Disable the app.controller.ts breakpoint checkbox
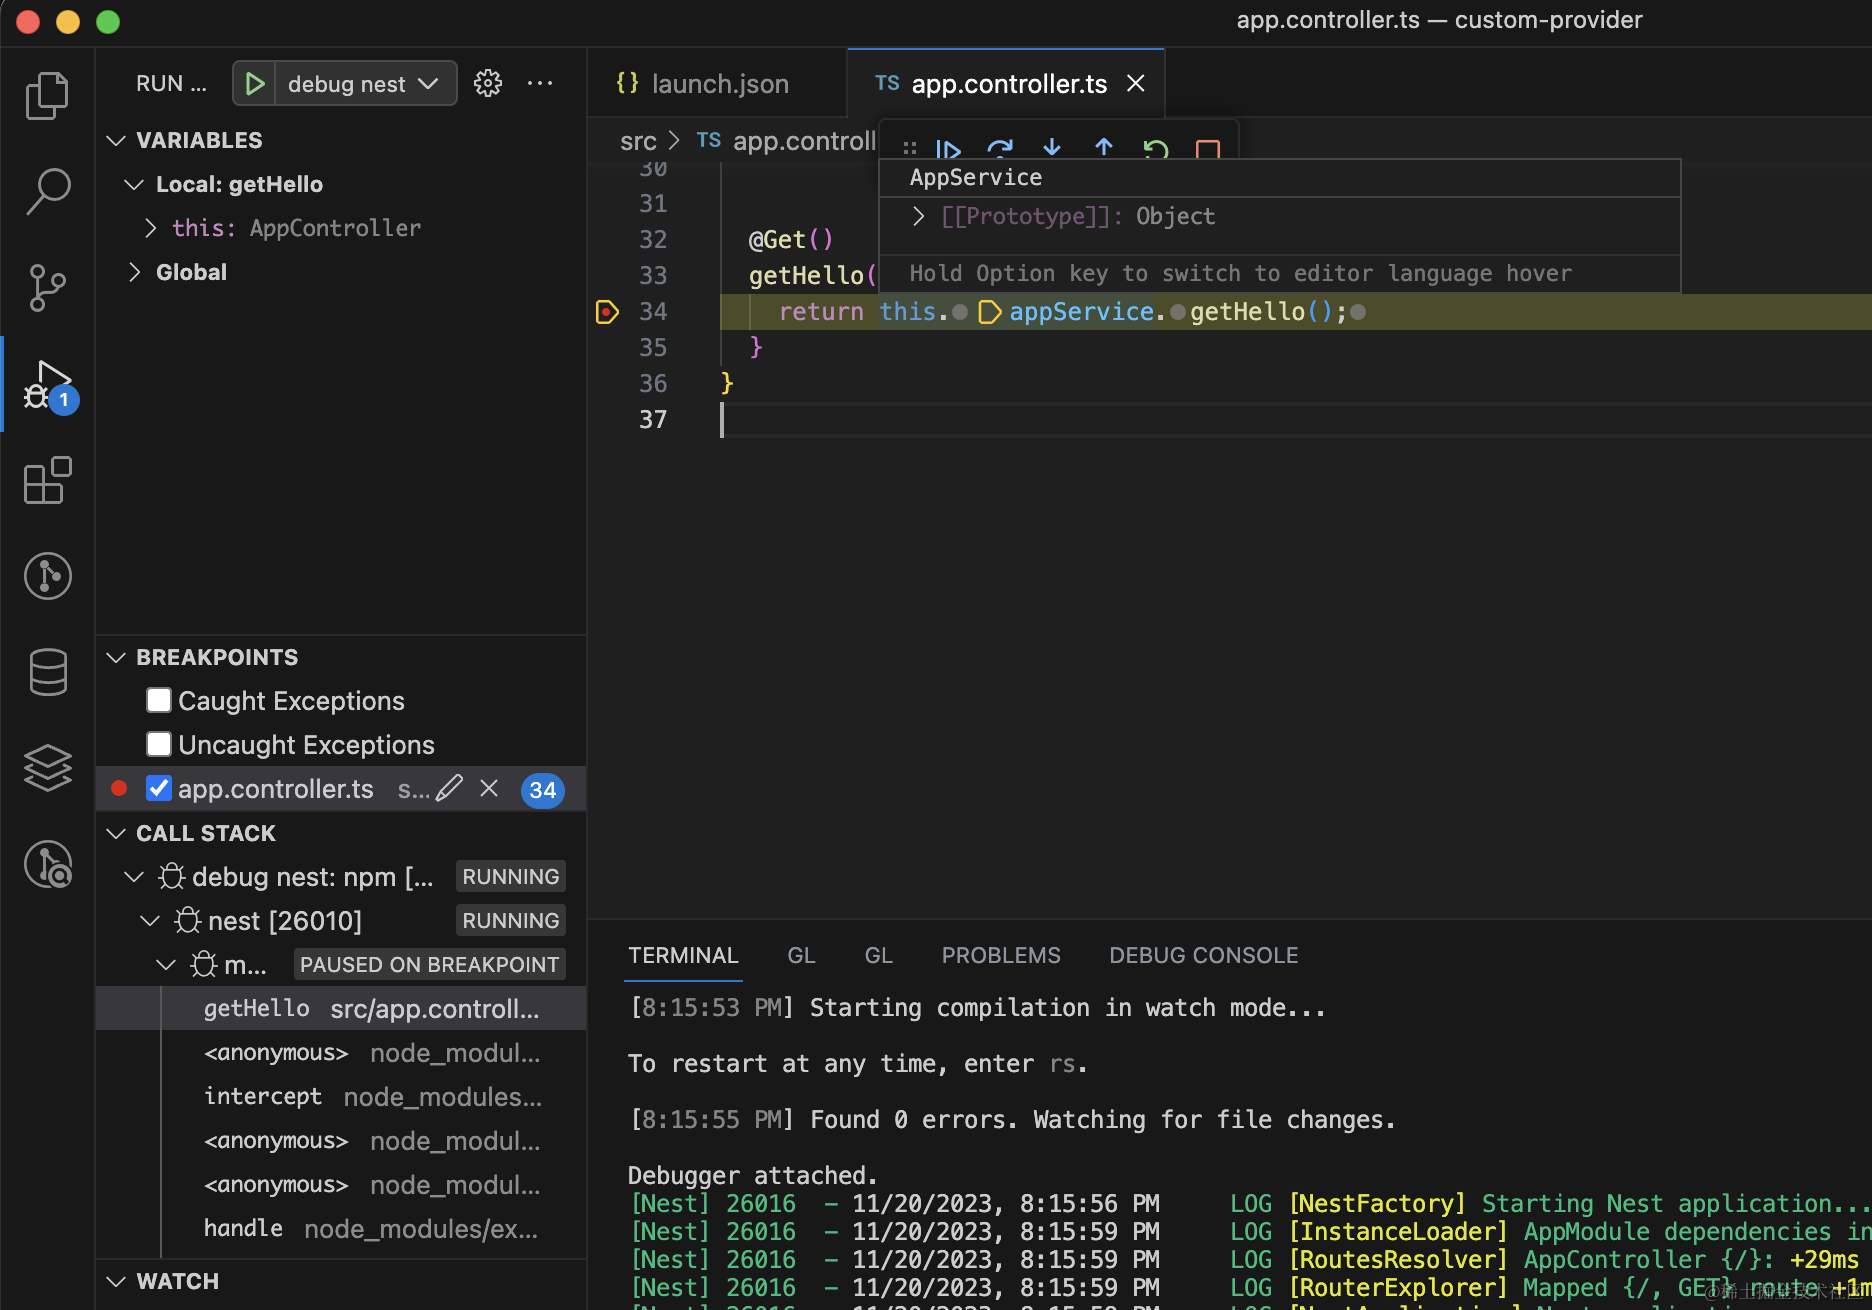 [x=159, y=788]
